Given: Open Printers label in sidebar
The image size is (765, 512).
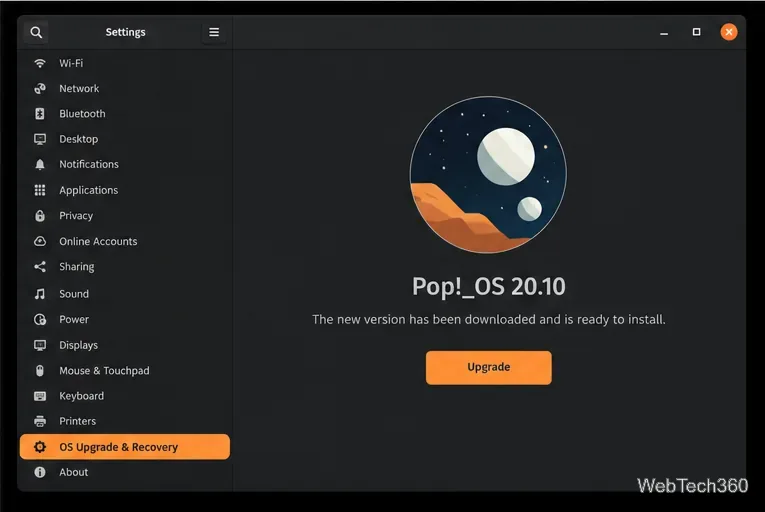Looking at the screenshot, I should click(x=78, y=421).
